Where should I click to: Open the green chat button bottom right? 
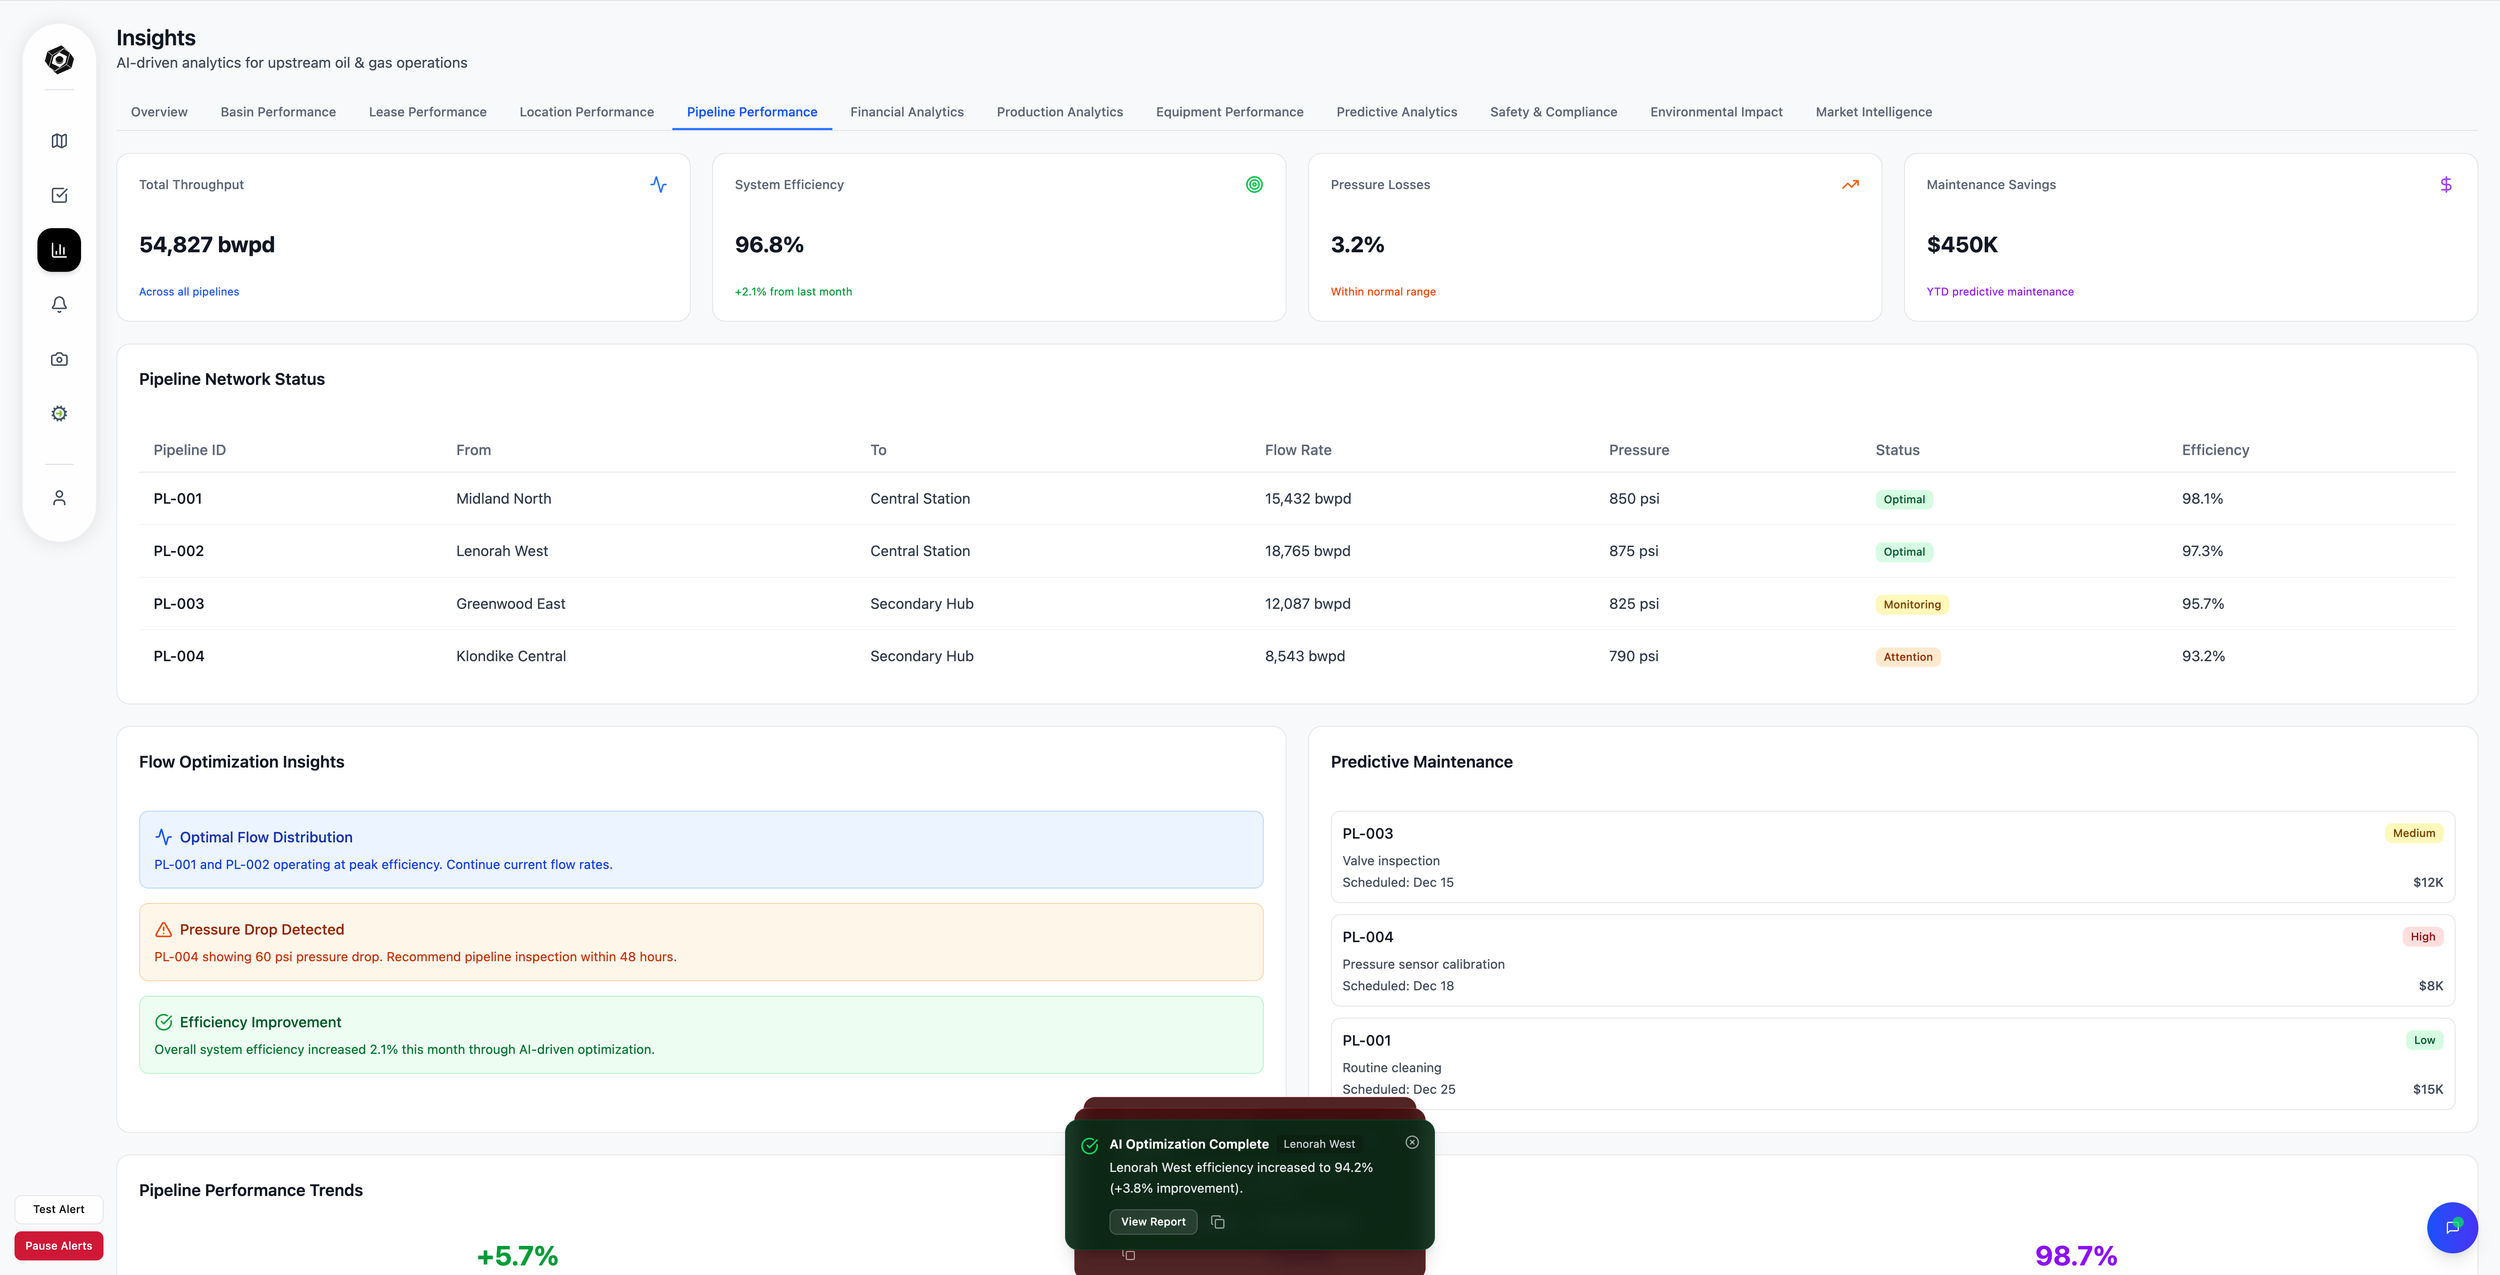click(x=2452, y=1228)
